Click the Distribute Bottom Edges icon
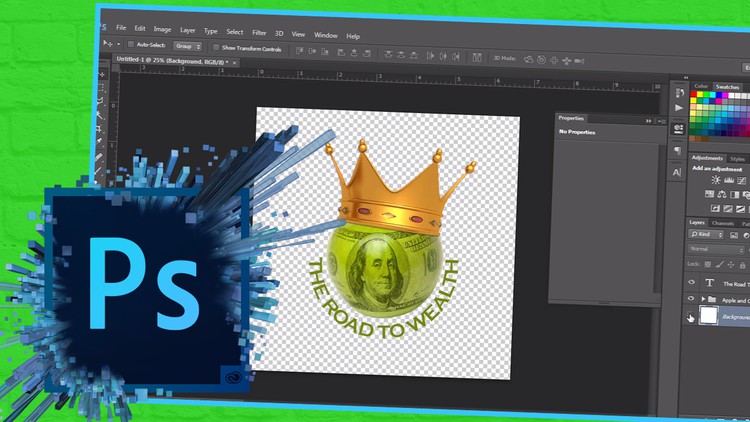750x422 pixels. pyautogui.click(x=414, y=55)
